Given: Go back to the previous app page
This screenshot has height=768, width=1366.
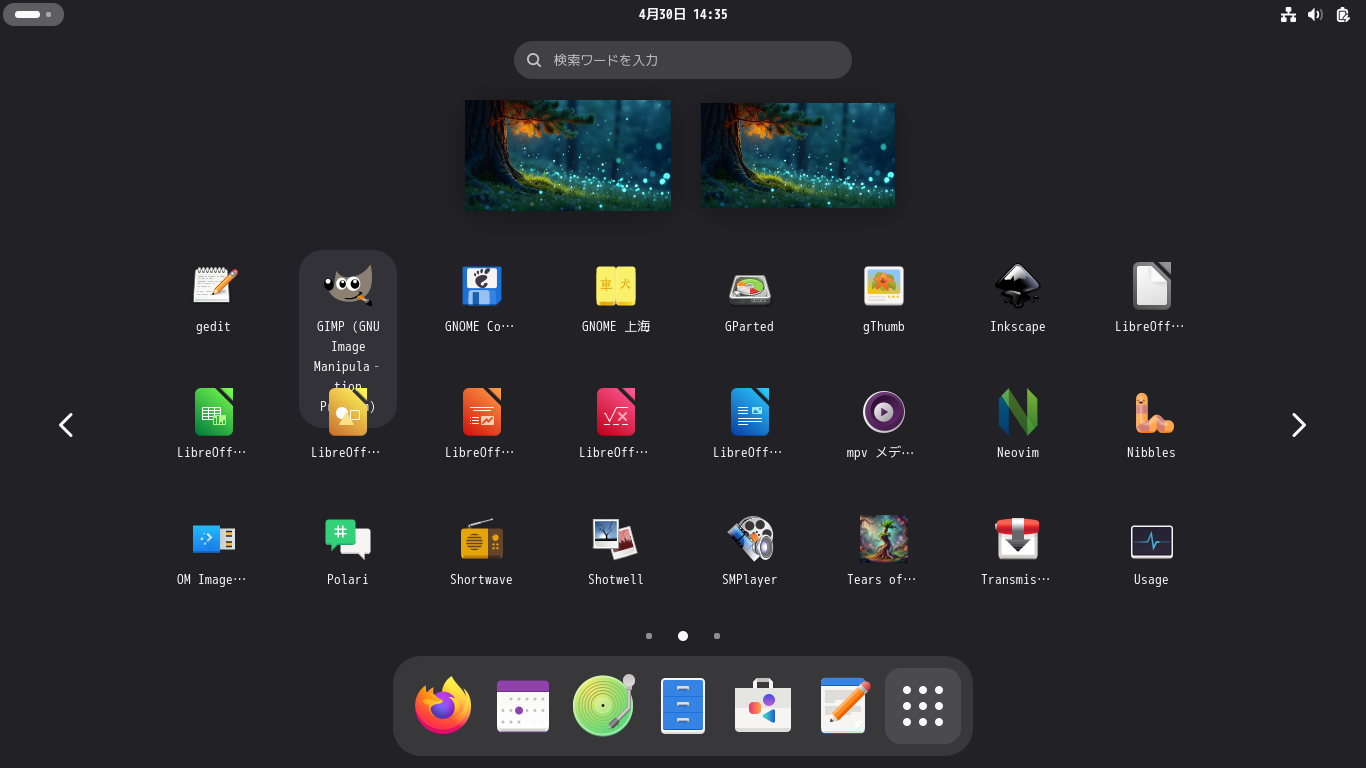Looking at the screenshot, I should (x=66, y=425).
